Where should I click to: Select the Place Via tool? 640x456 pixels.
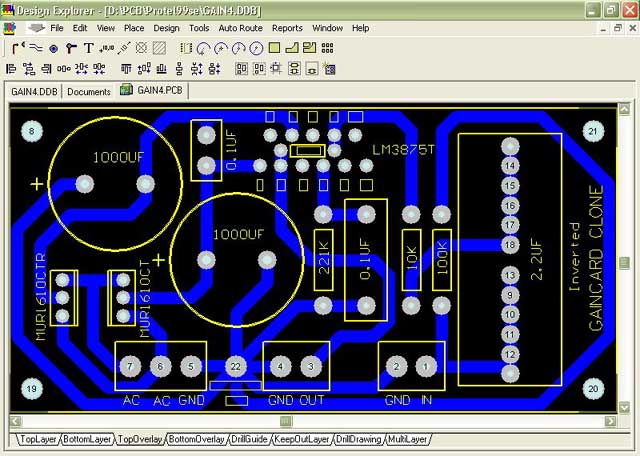click(x=71, y=49)
